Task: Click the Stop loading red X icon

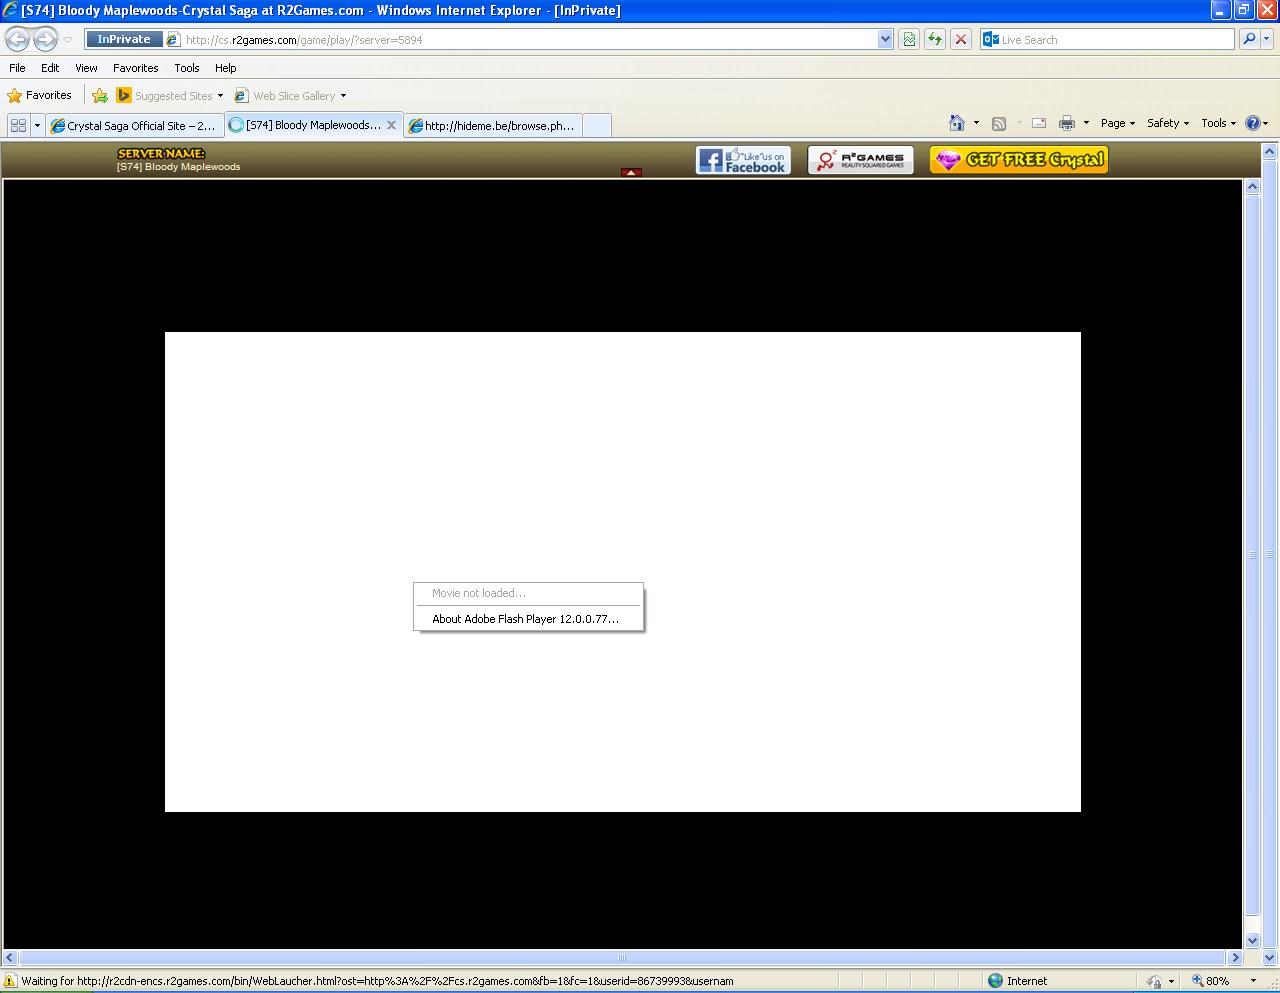Action: (960, 39)
